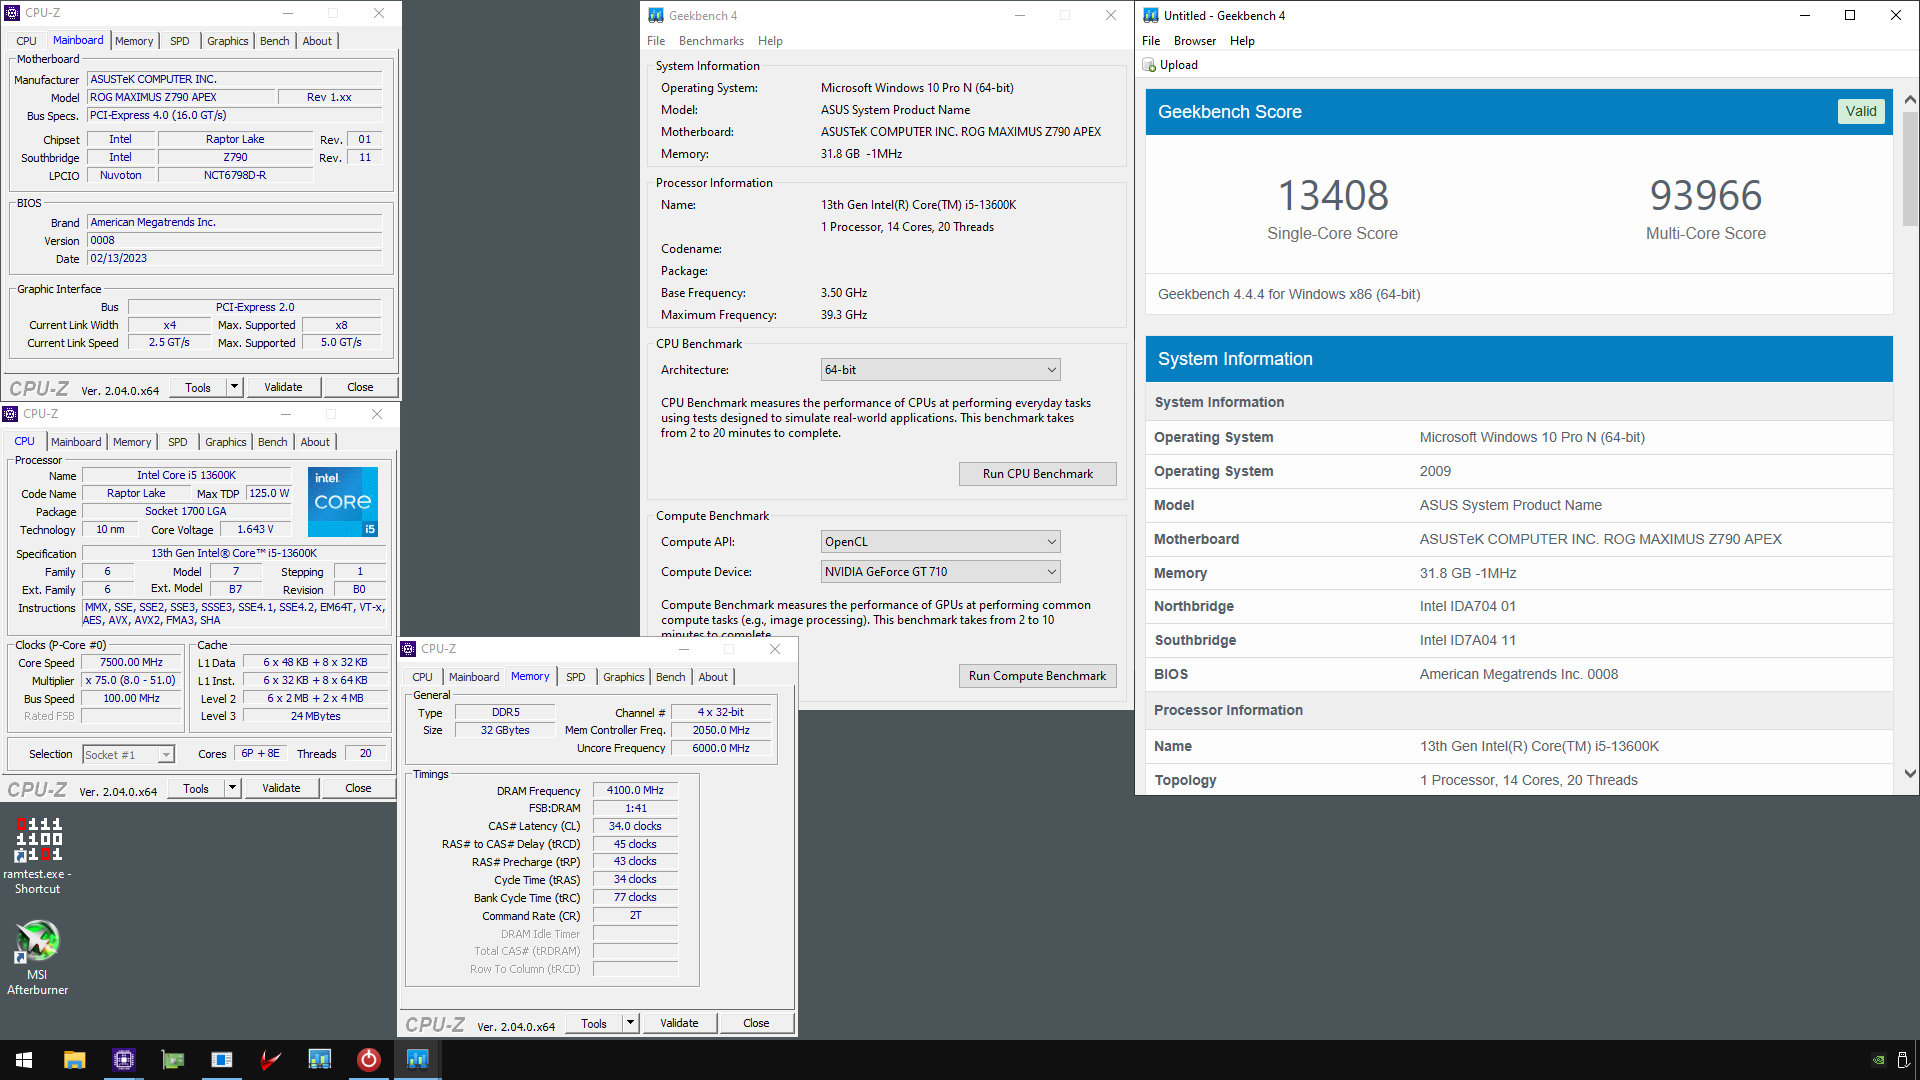Image resolution: width=1920 pixels, height=1080 pixels.
Task: Click the green graphics card taskbar icon
Action: pos(173,1060)
